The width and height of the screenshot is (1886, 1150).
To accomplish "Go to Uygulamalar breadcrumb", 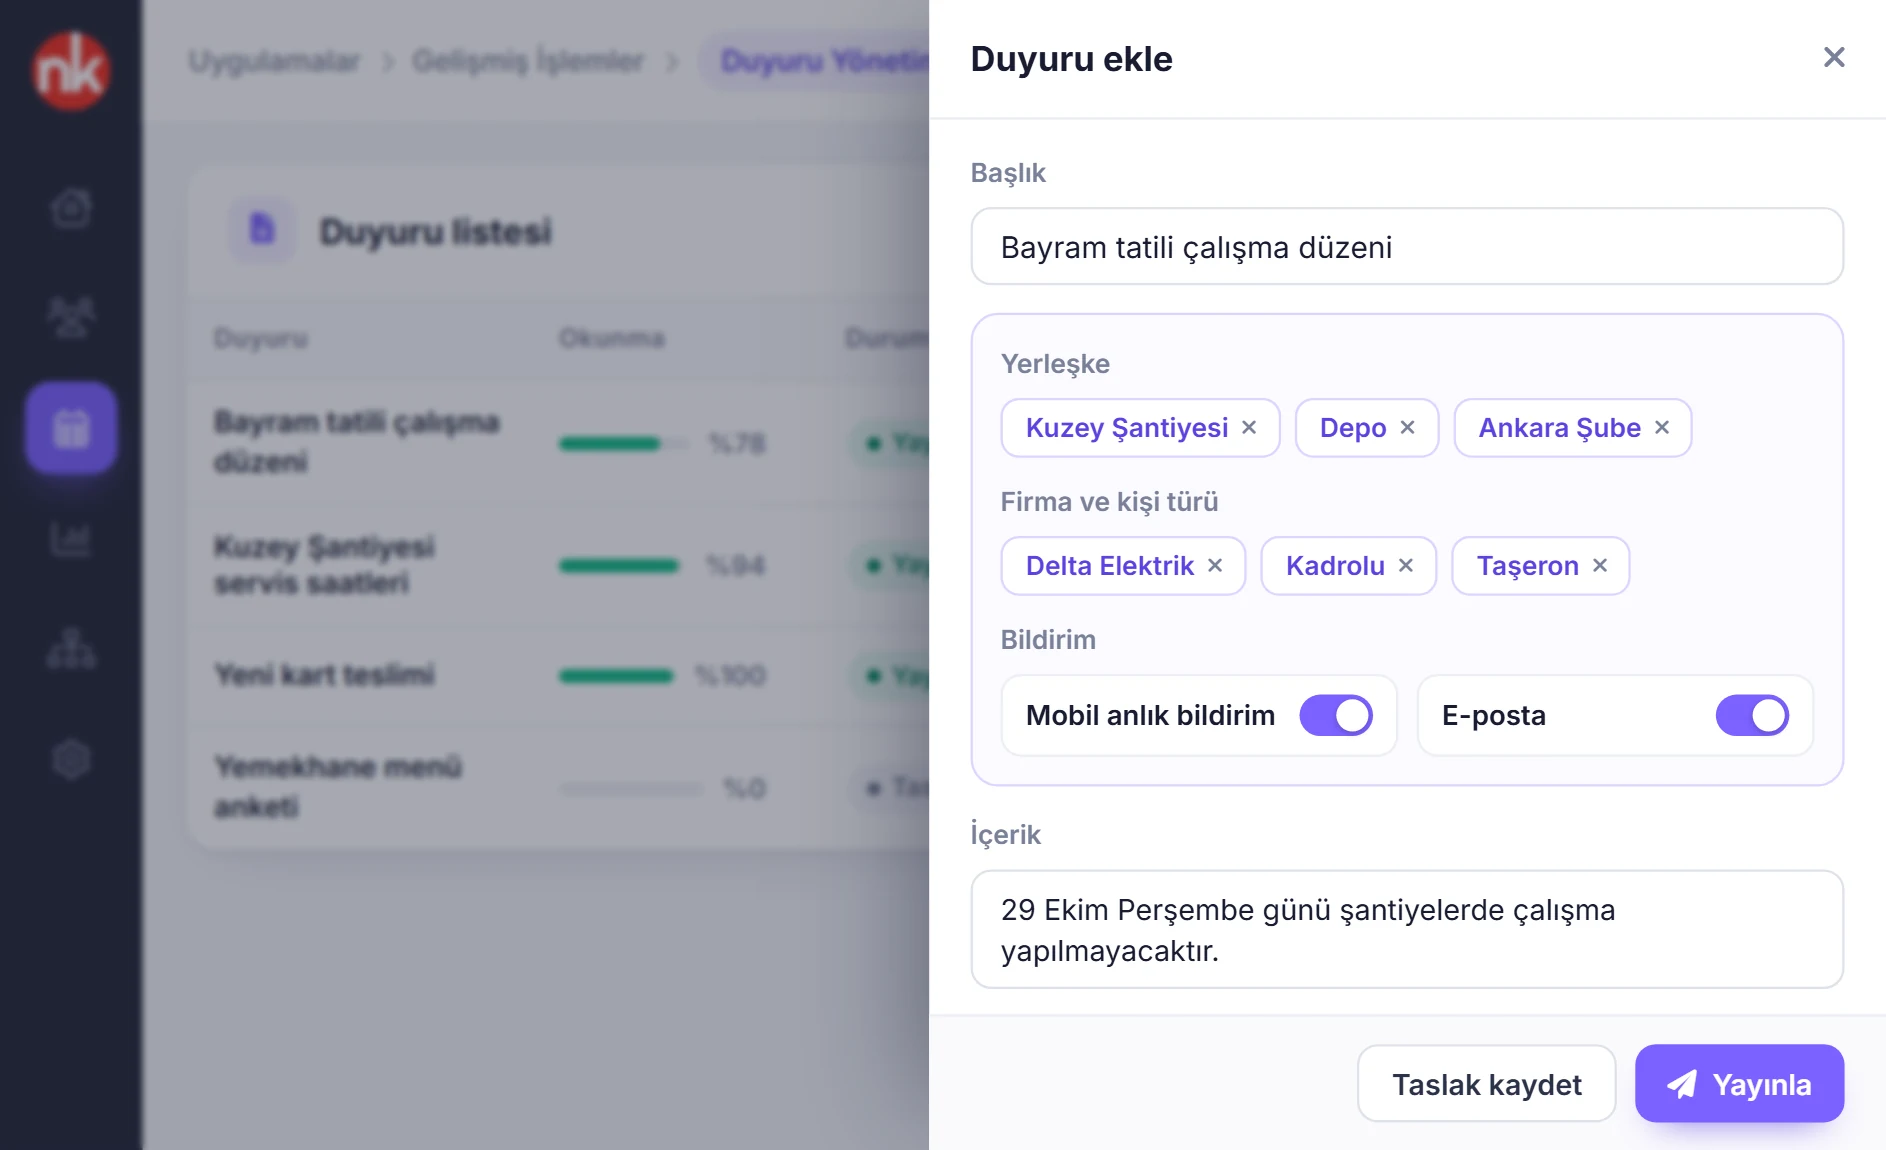I will (x=274, y=61).
